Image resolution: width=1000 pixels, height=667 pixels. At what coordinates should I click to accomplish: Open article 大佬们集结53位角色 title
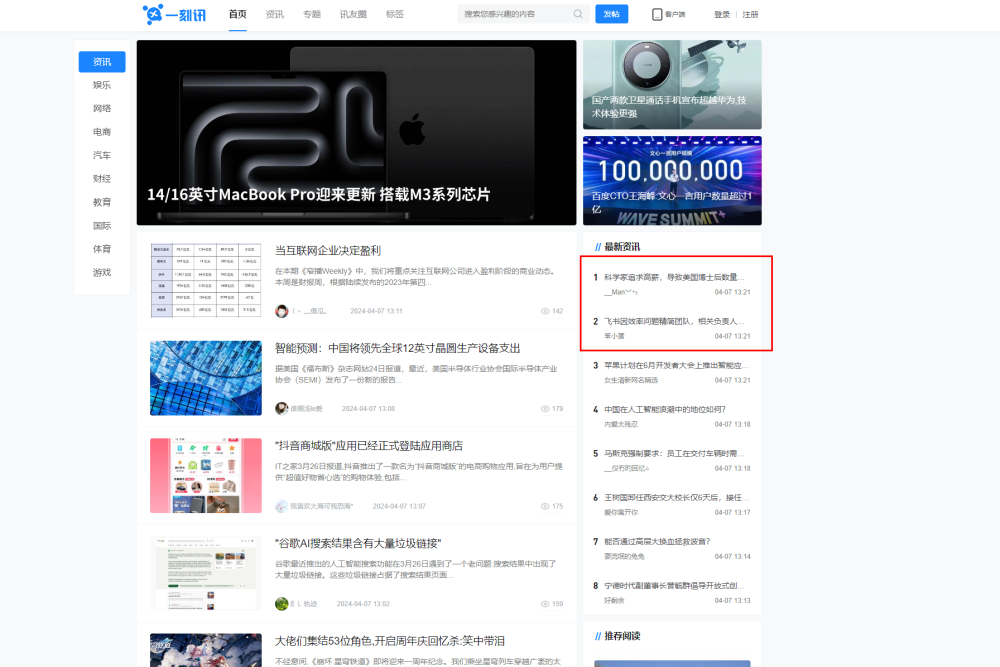tap(390, 641)
